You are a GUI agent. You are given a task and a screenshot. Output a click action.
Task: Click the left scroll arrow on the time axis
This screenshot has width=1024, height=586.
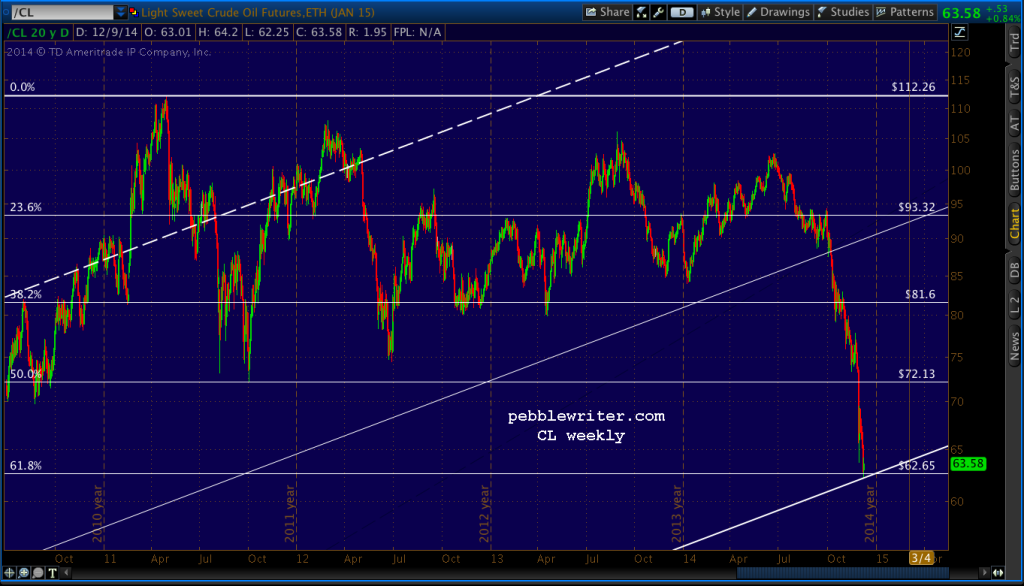tap(66, 572)
